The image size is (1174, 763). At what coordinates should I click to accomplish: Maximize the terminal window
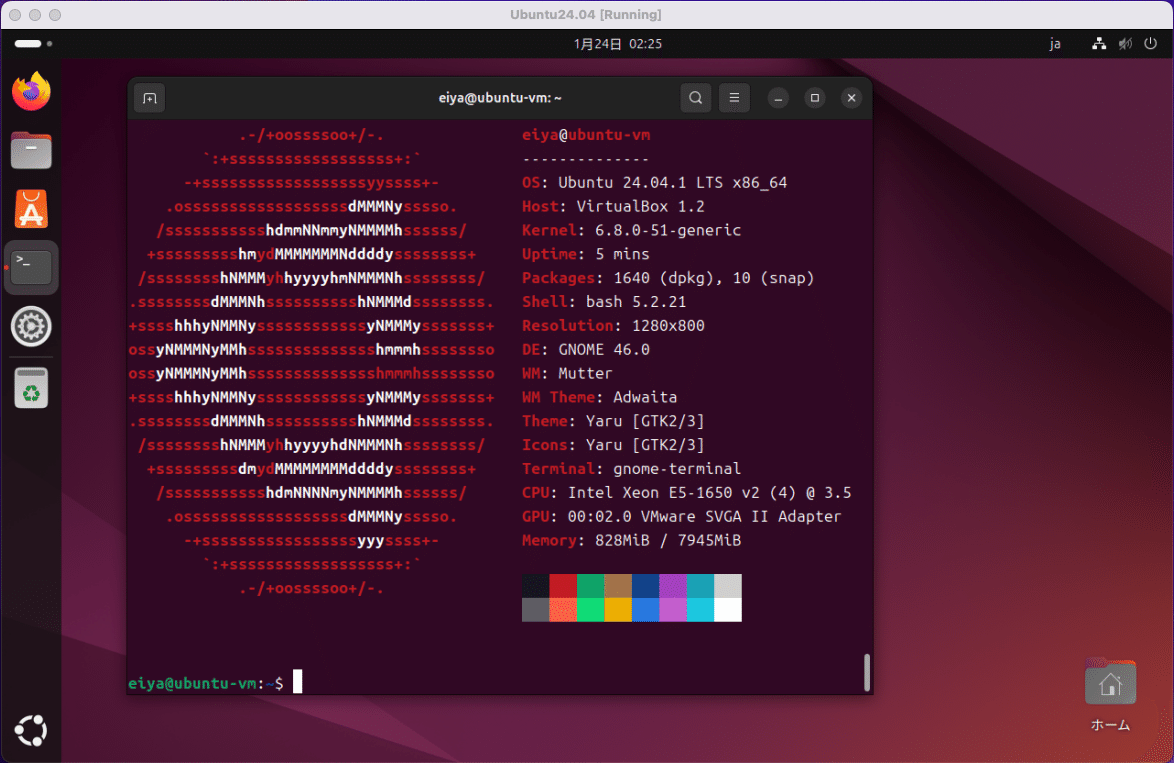pyautogui.click(x=815, y=98)
